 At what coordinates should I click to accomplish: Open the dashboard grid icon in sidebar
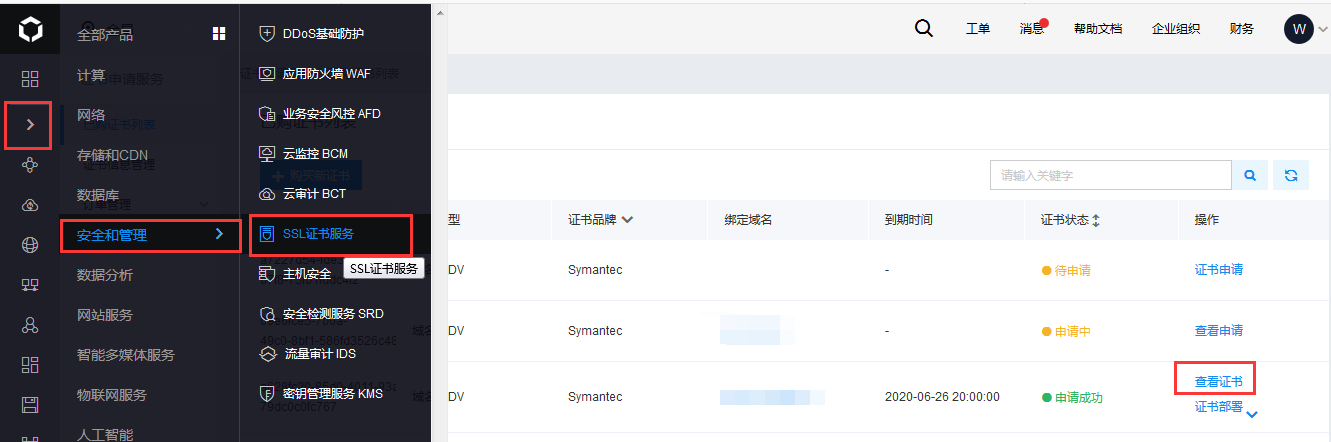click(30, 77)
